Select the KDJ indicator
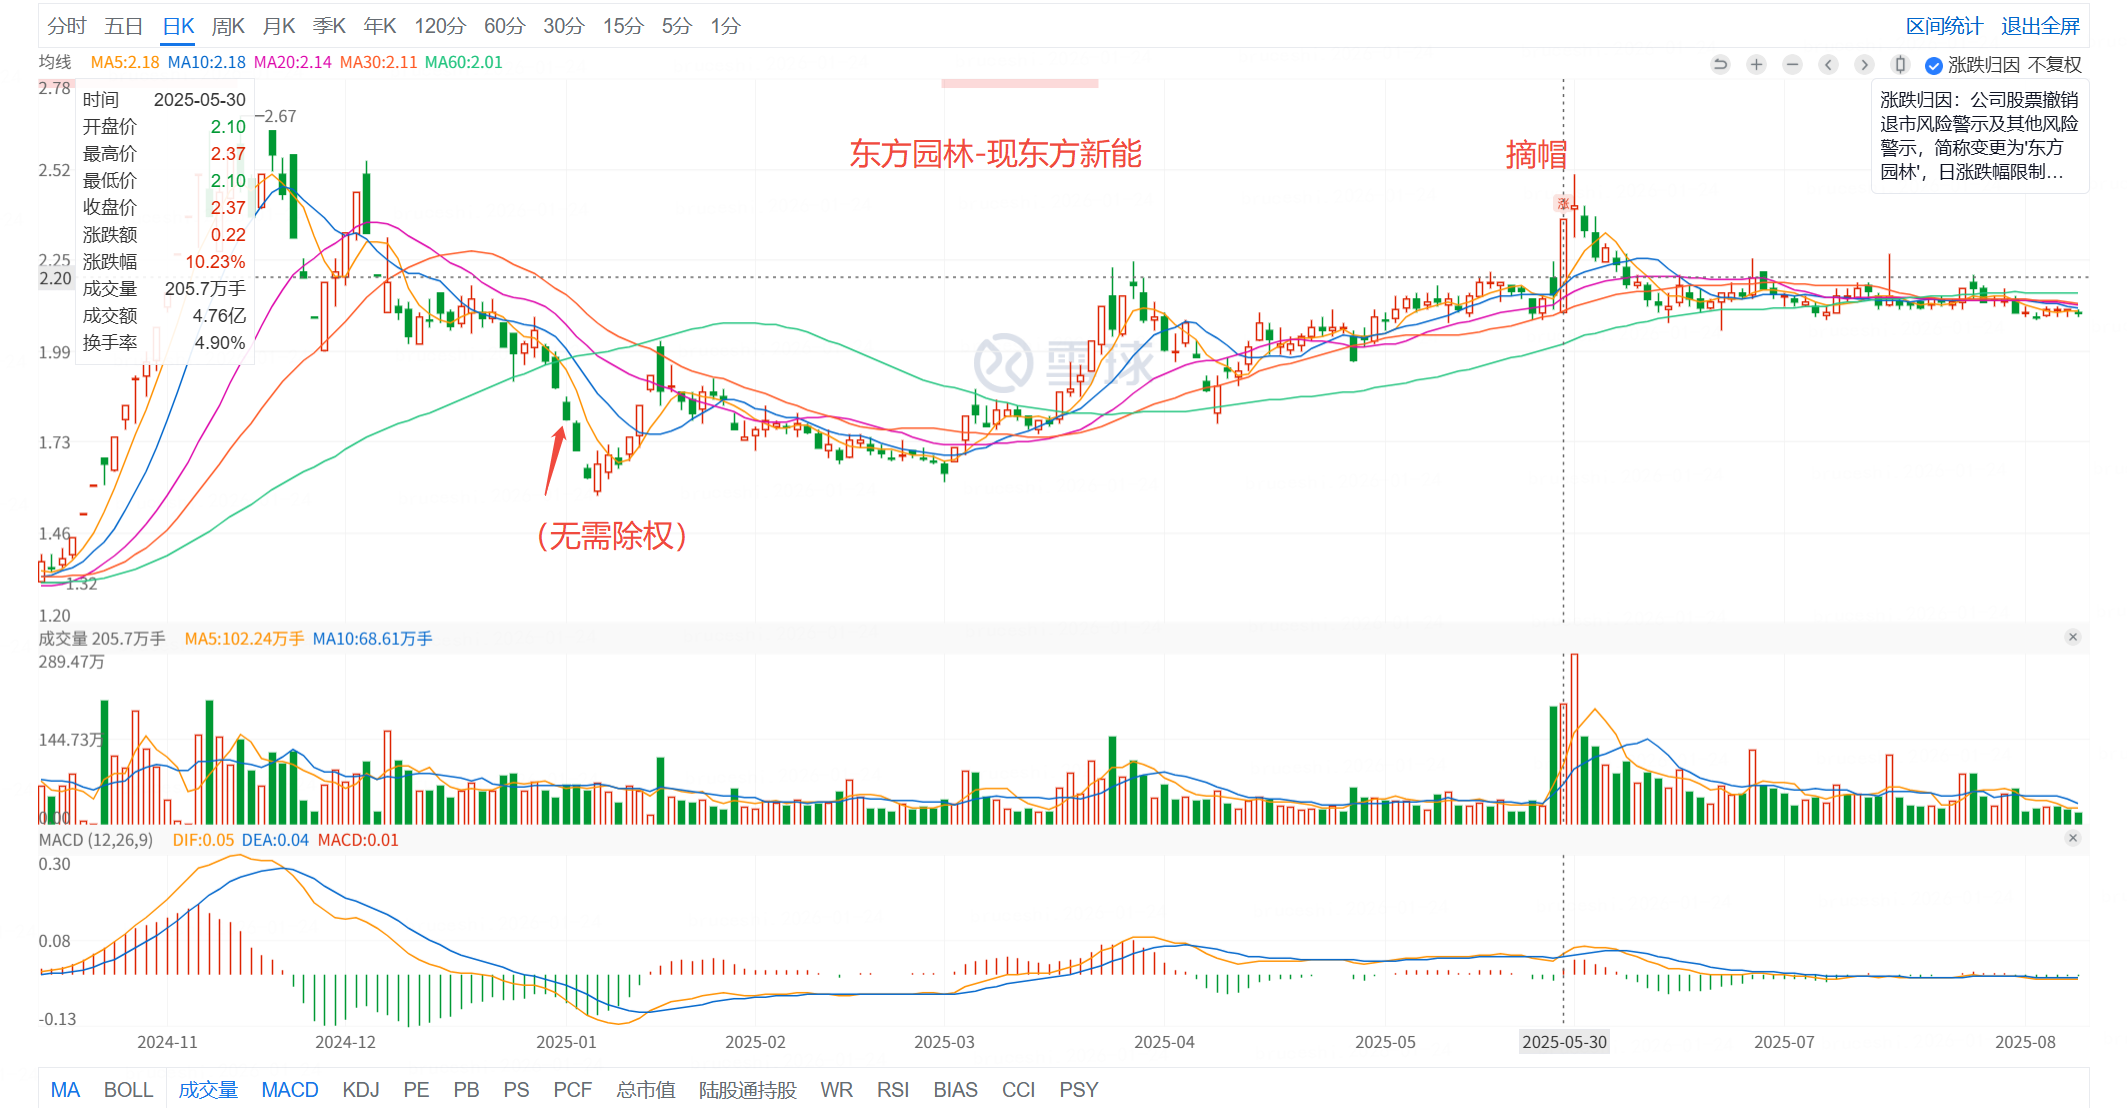Screen dimensions: 2127x1108 (x=360, y=1090)
